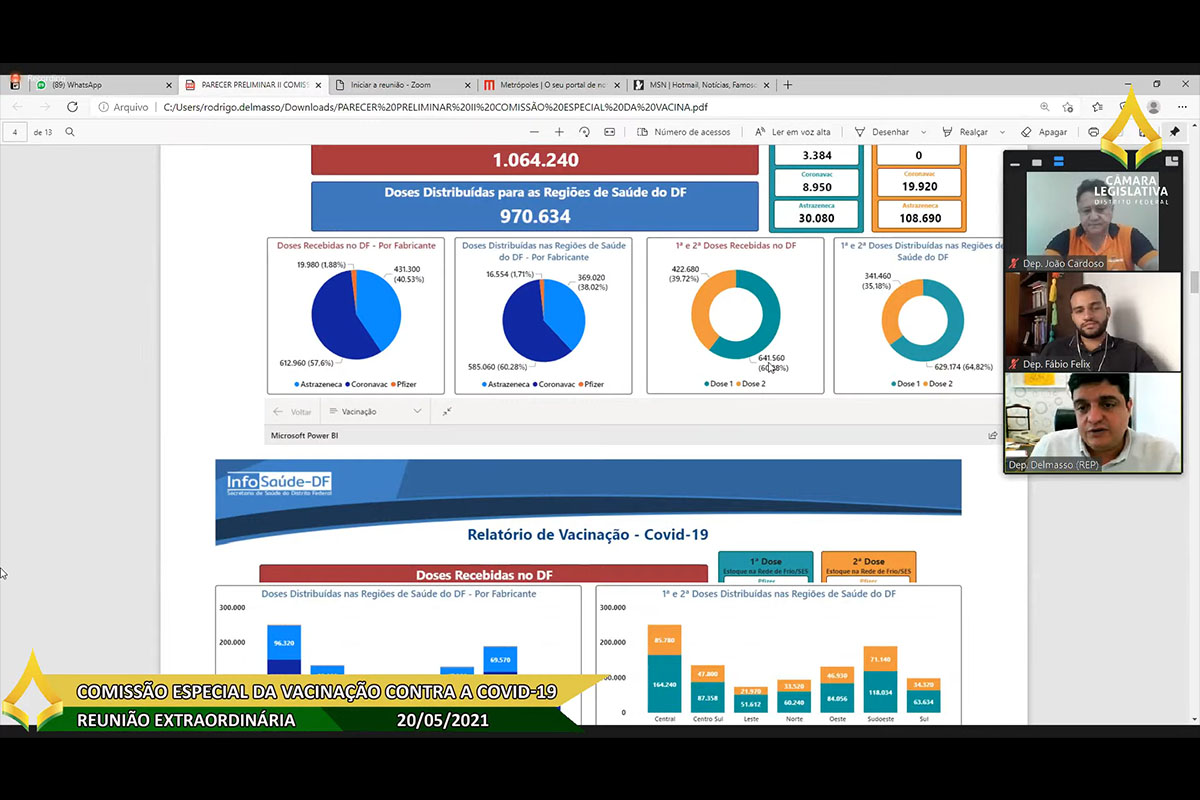Click the PDF zoom out minus icon
The image size is (1200, 800).
point(534,132)
